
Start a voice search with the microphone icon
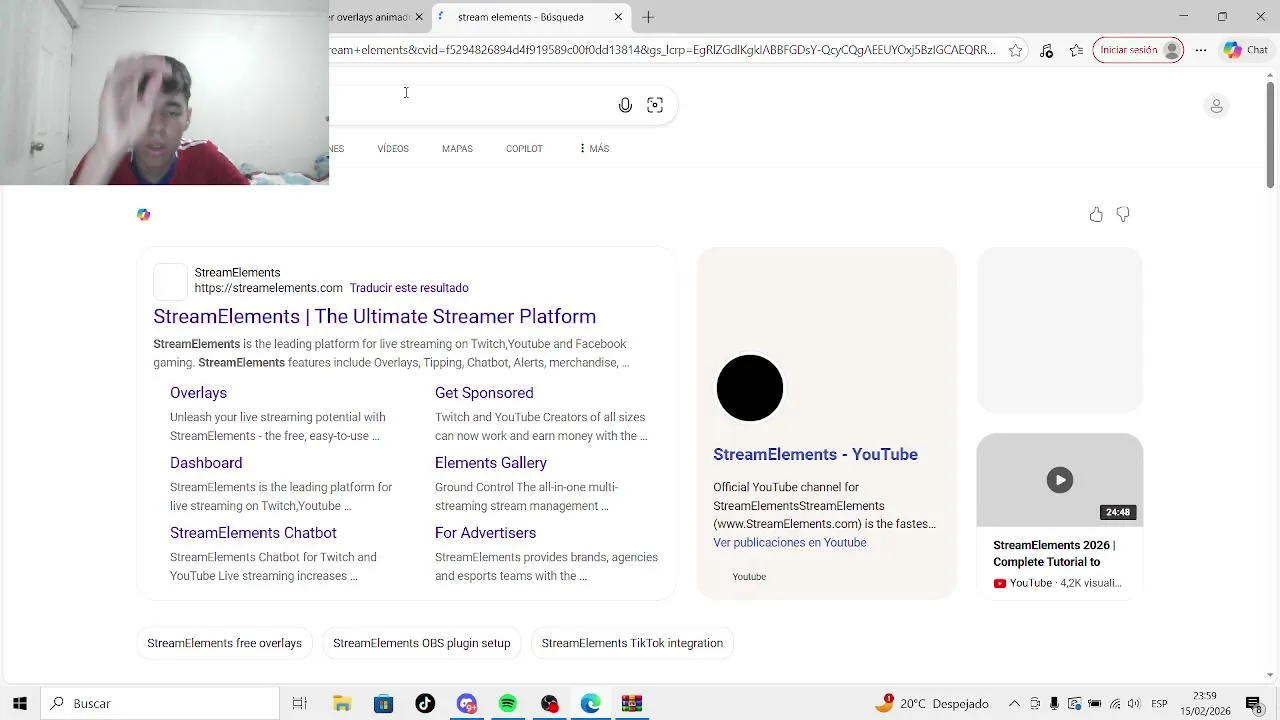pos(625,105)
